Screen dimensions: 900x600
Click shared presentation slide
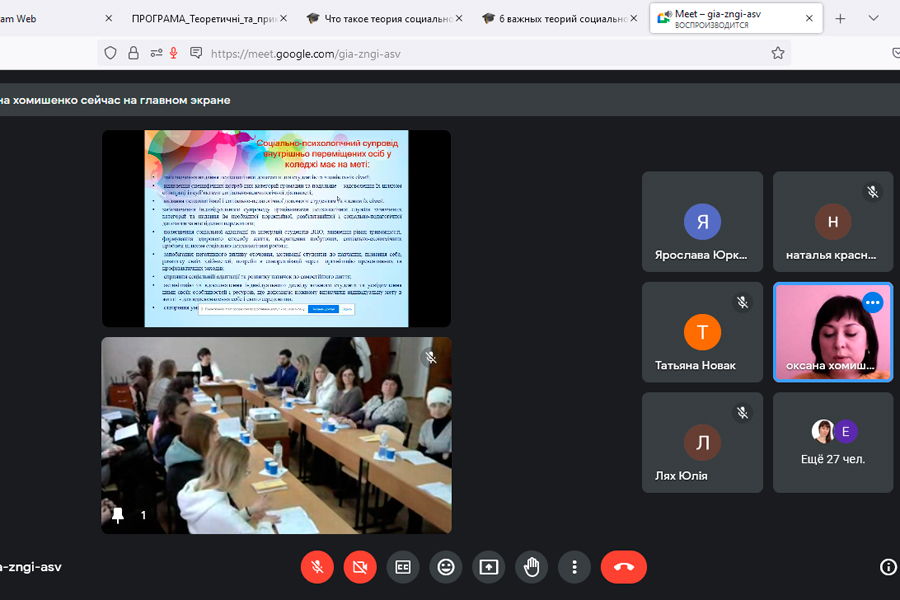point(276,229)
